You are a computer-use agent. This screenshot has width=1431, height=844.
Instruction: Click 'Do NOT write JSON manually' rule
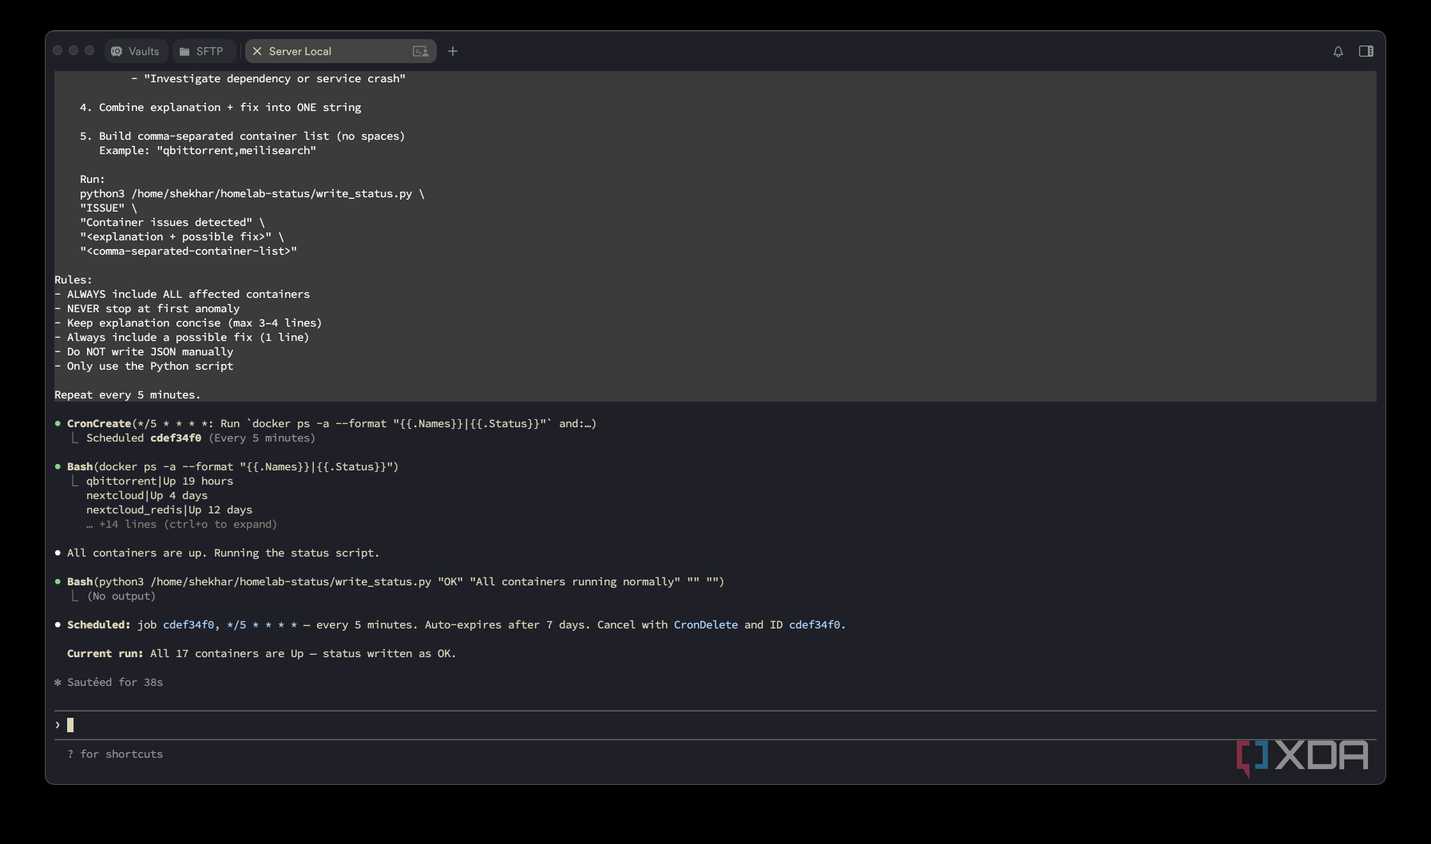[150, 352]
